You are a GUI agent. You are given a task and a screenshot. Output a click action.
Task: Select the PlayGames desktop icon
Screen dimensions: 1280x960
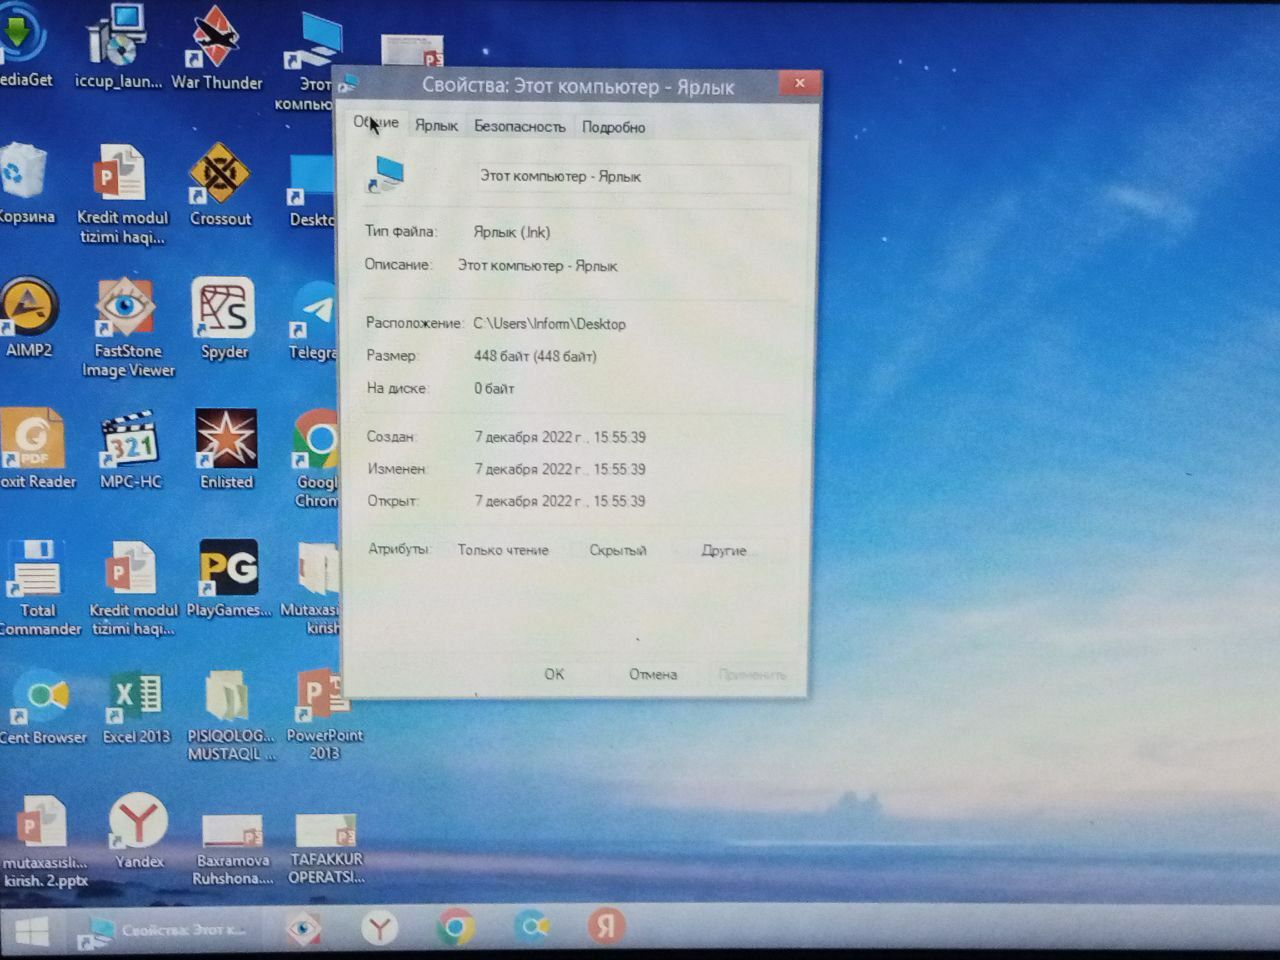coord(228,578)
